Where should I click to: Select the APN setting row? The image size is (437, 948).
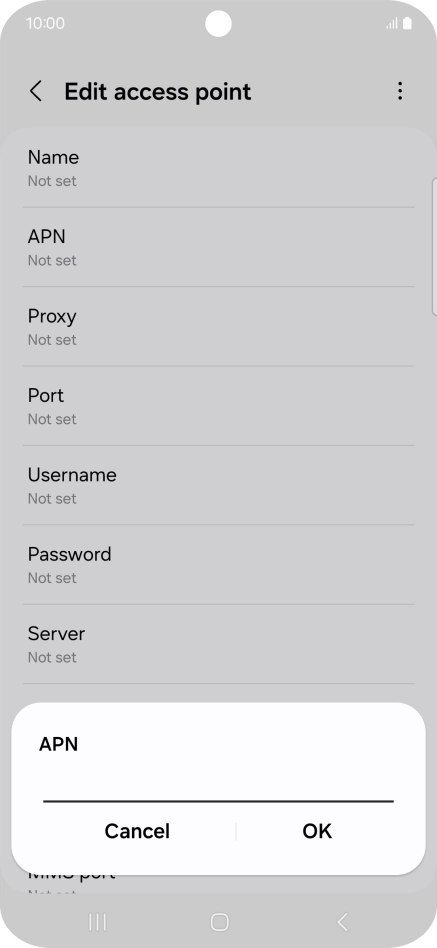(x=218, y=247)
